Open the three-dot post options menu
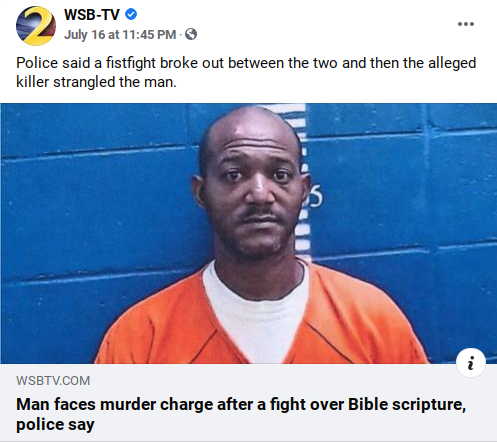This screenshot has height=442, width=497. coord(466,24)
